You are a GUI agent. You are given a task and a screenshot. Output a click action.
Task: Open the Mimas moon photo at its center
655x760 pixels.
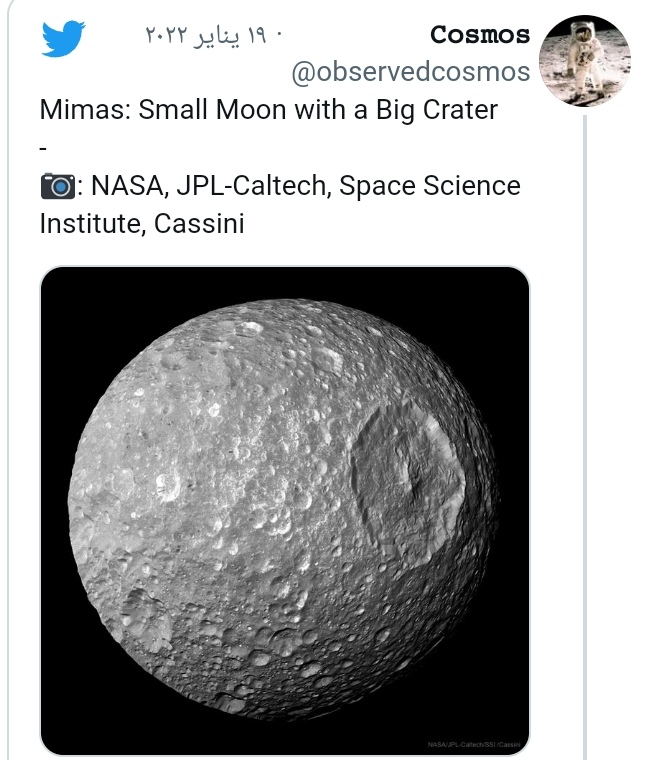tap(284, 510)
